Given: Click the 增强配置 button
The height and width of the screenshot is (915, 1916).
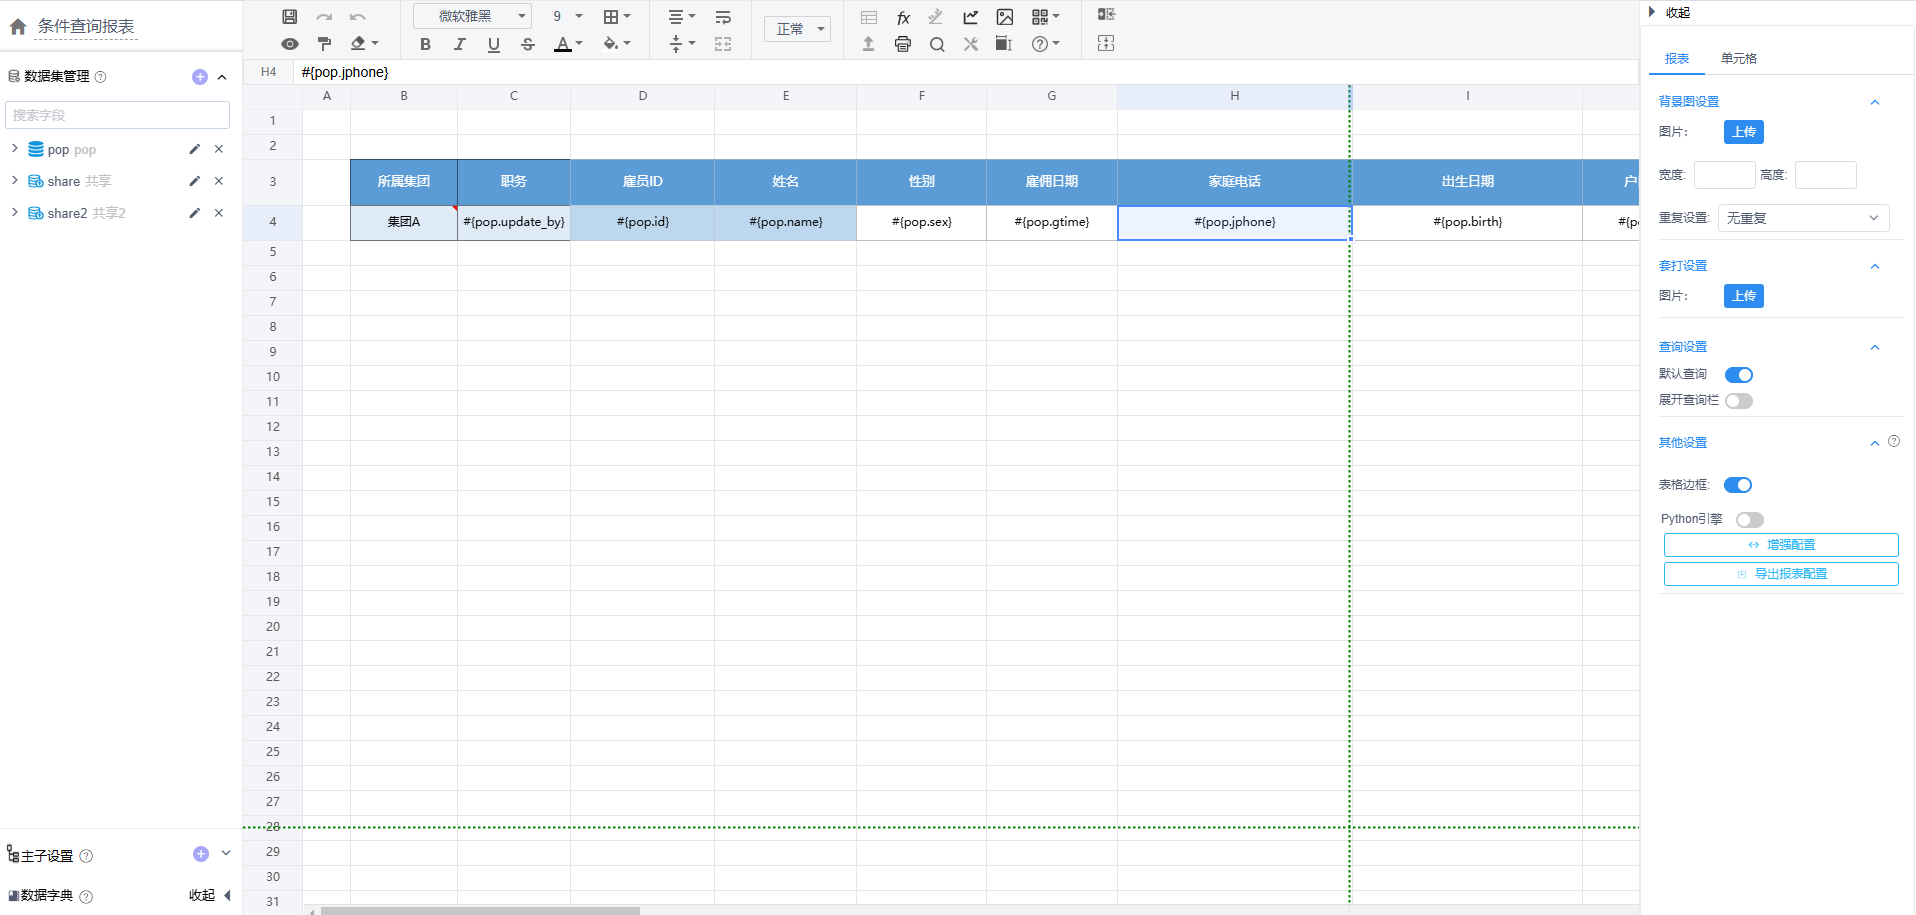Looking at the screenshot, I should pos(1781,545).
